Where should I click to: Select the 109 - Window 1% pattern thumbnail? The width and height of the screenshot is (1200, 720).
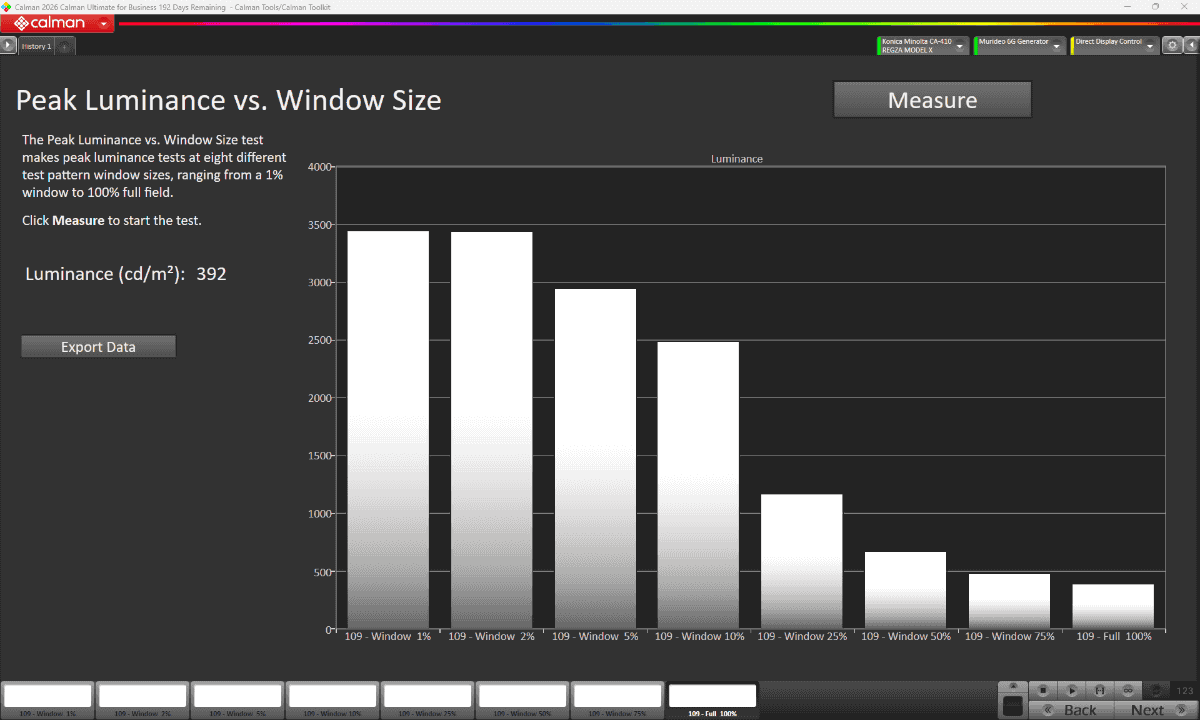(47, 700)
